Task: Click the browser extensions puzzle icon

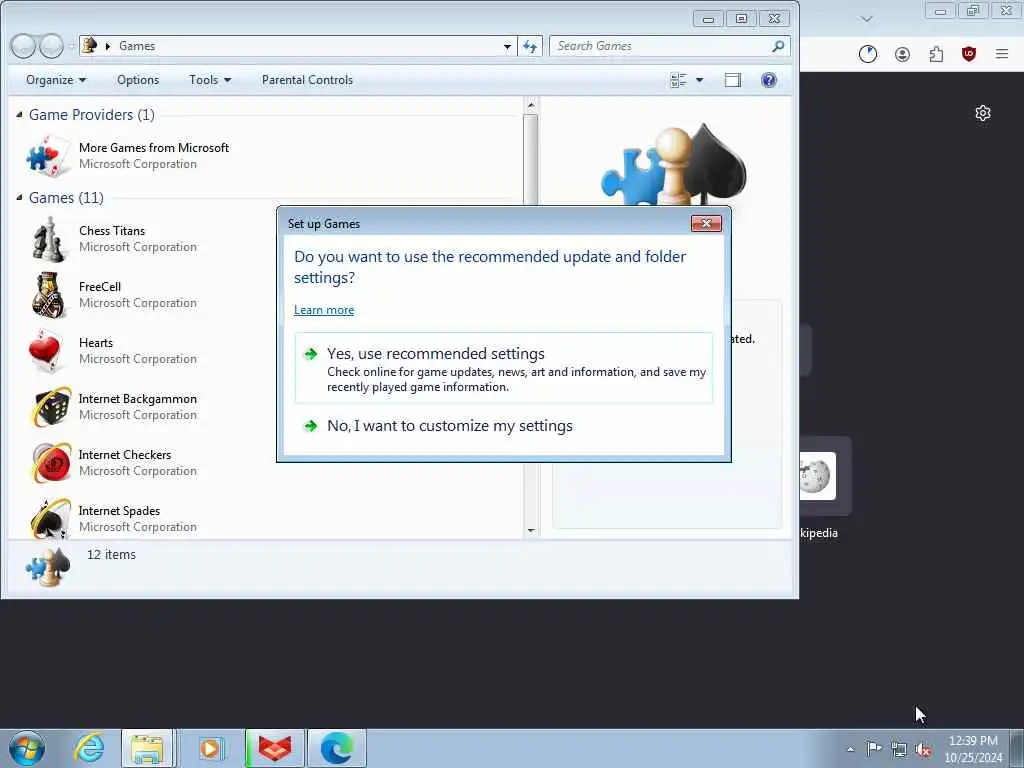Action: [x=936, y=54]
